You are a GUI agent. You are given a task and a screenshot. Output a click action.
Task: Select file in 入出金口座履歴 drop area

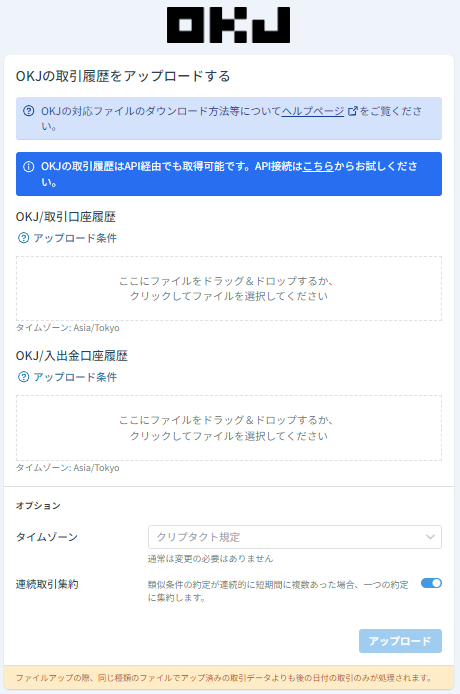point(229,428)
